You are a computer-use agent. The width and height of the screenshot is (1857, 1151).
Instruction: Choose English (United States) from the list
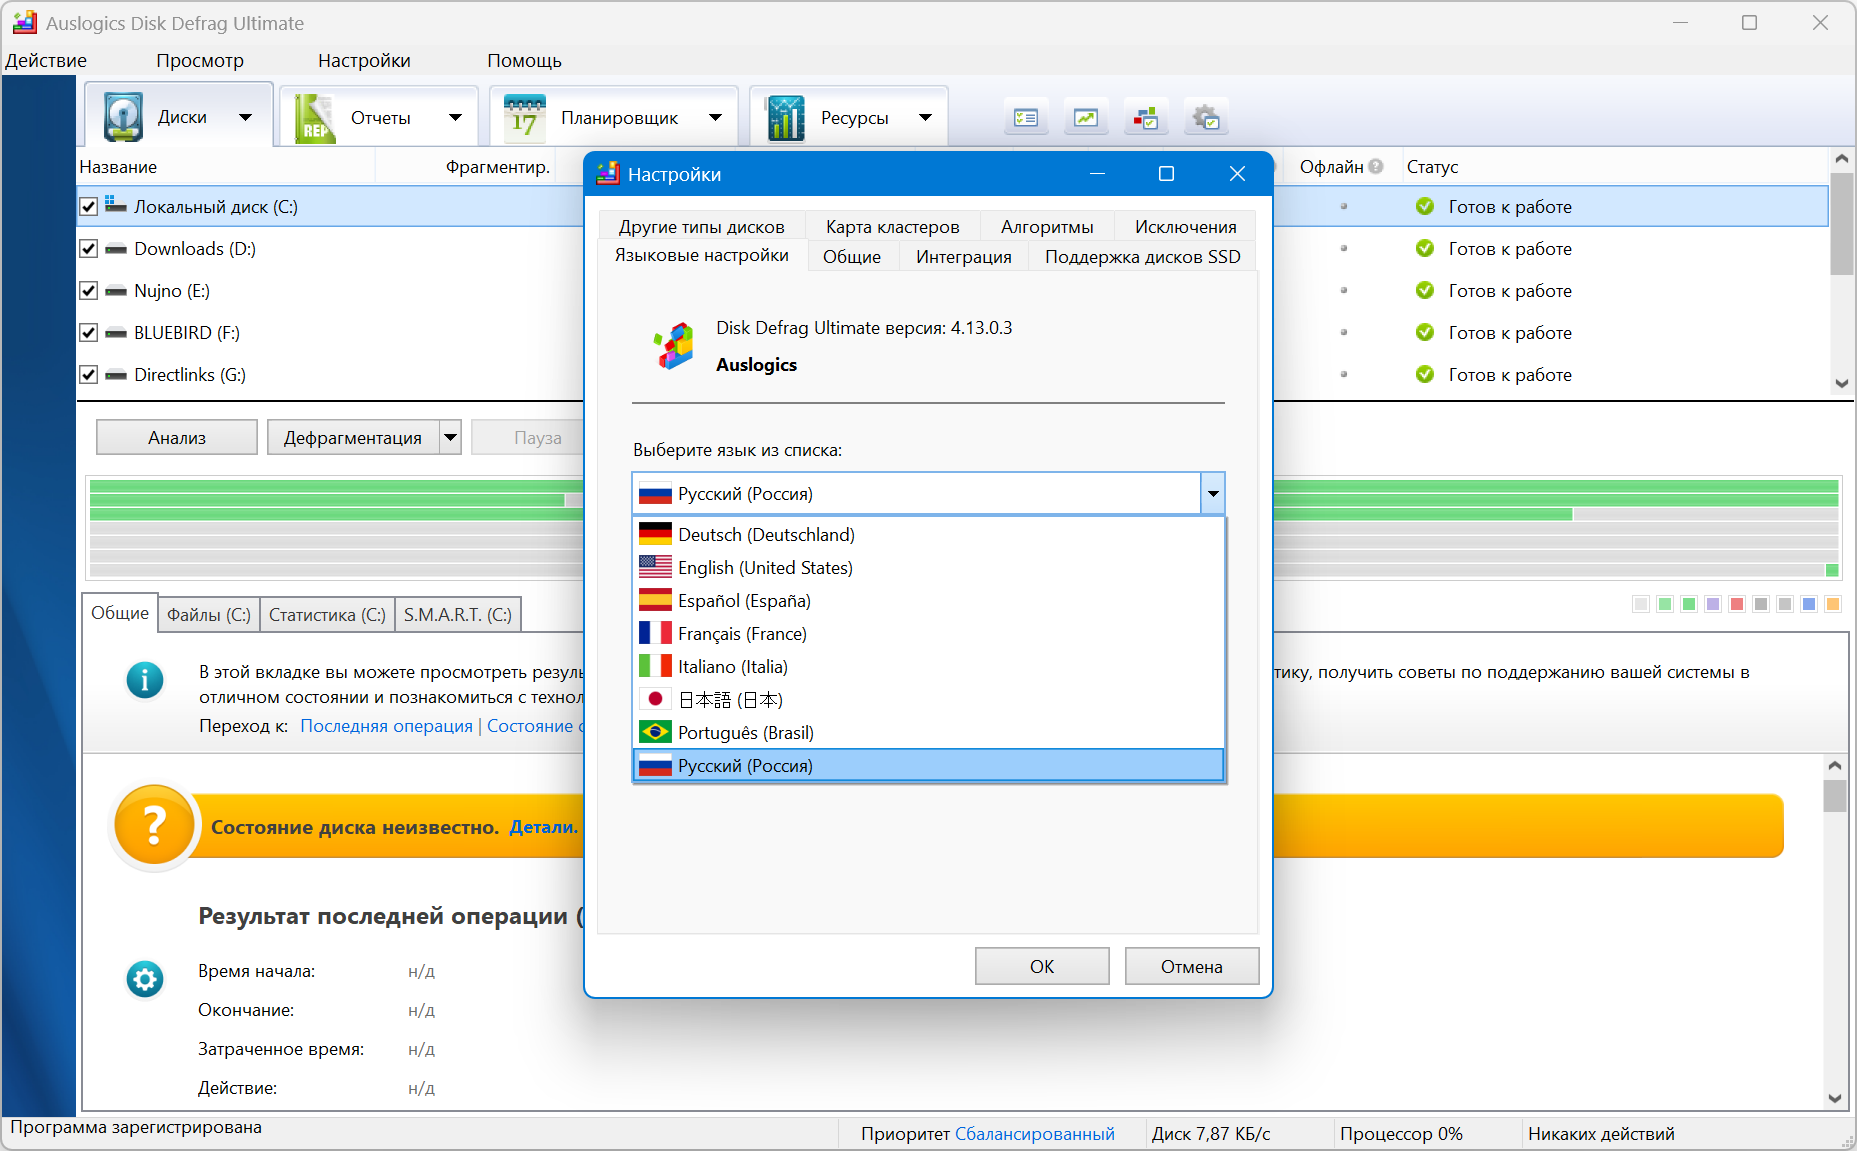[765, 568]
